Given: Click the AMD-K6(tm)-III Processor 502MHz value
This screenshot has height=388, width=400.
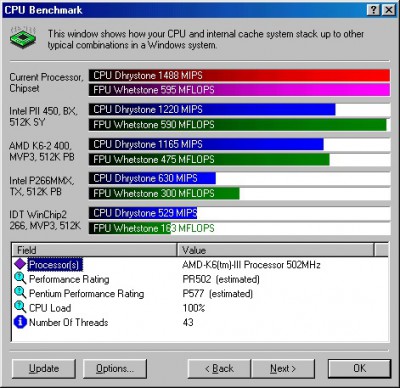Looking at the screenshot, I should 251,265.
